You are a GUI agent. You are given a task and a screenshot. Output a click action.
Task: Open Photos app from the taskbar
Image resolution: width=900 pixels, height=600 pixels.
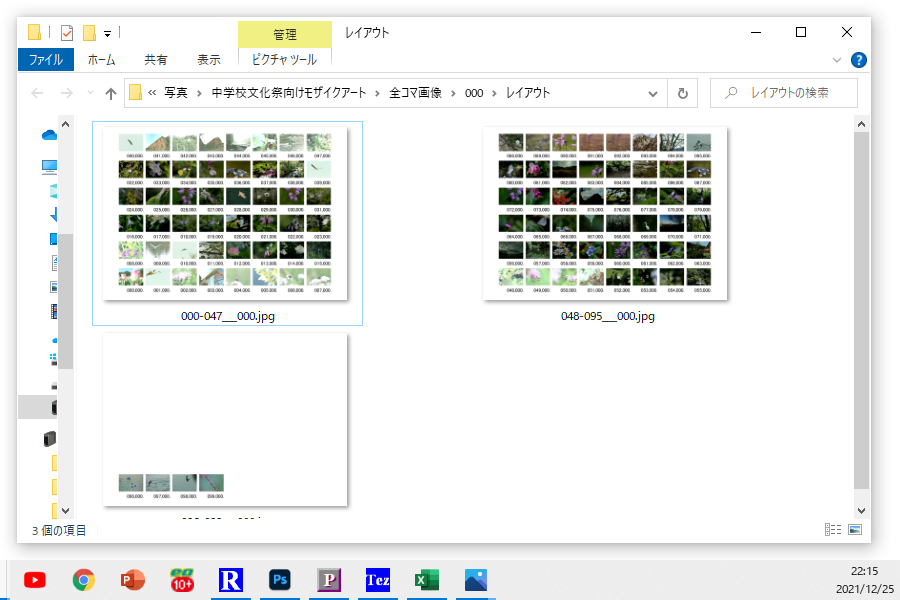pos(476,580)
